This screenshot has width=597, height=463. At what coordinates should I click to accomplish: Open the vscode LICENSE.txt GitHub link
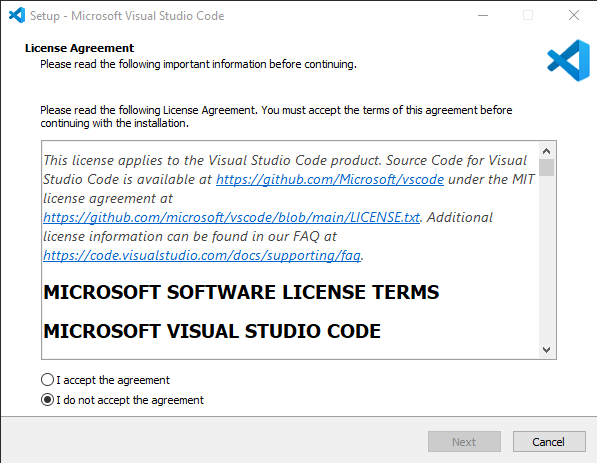point(231,217)
